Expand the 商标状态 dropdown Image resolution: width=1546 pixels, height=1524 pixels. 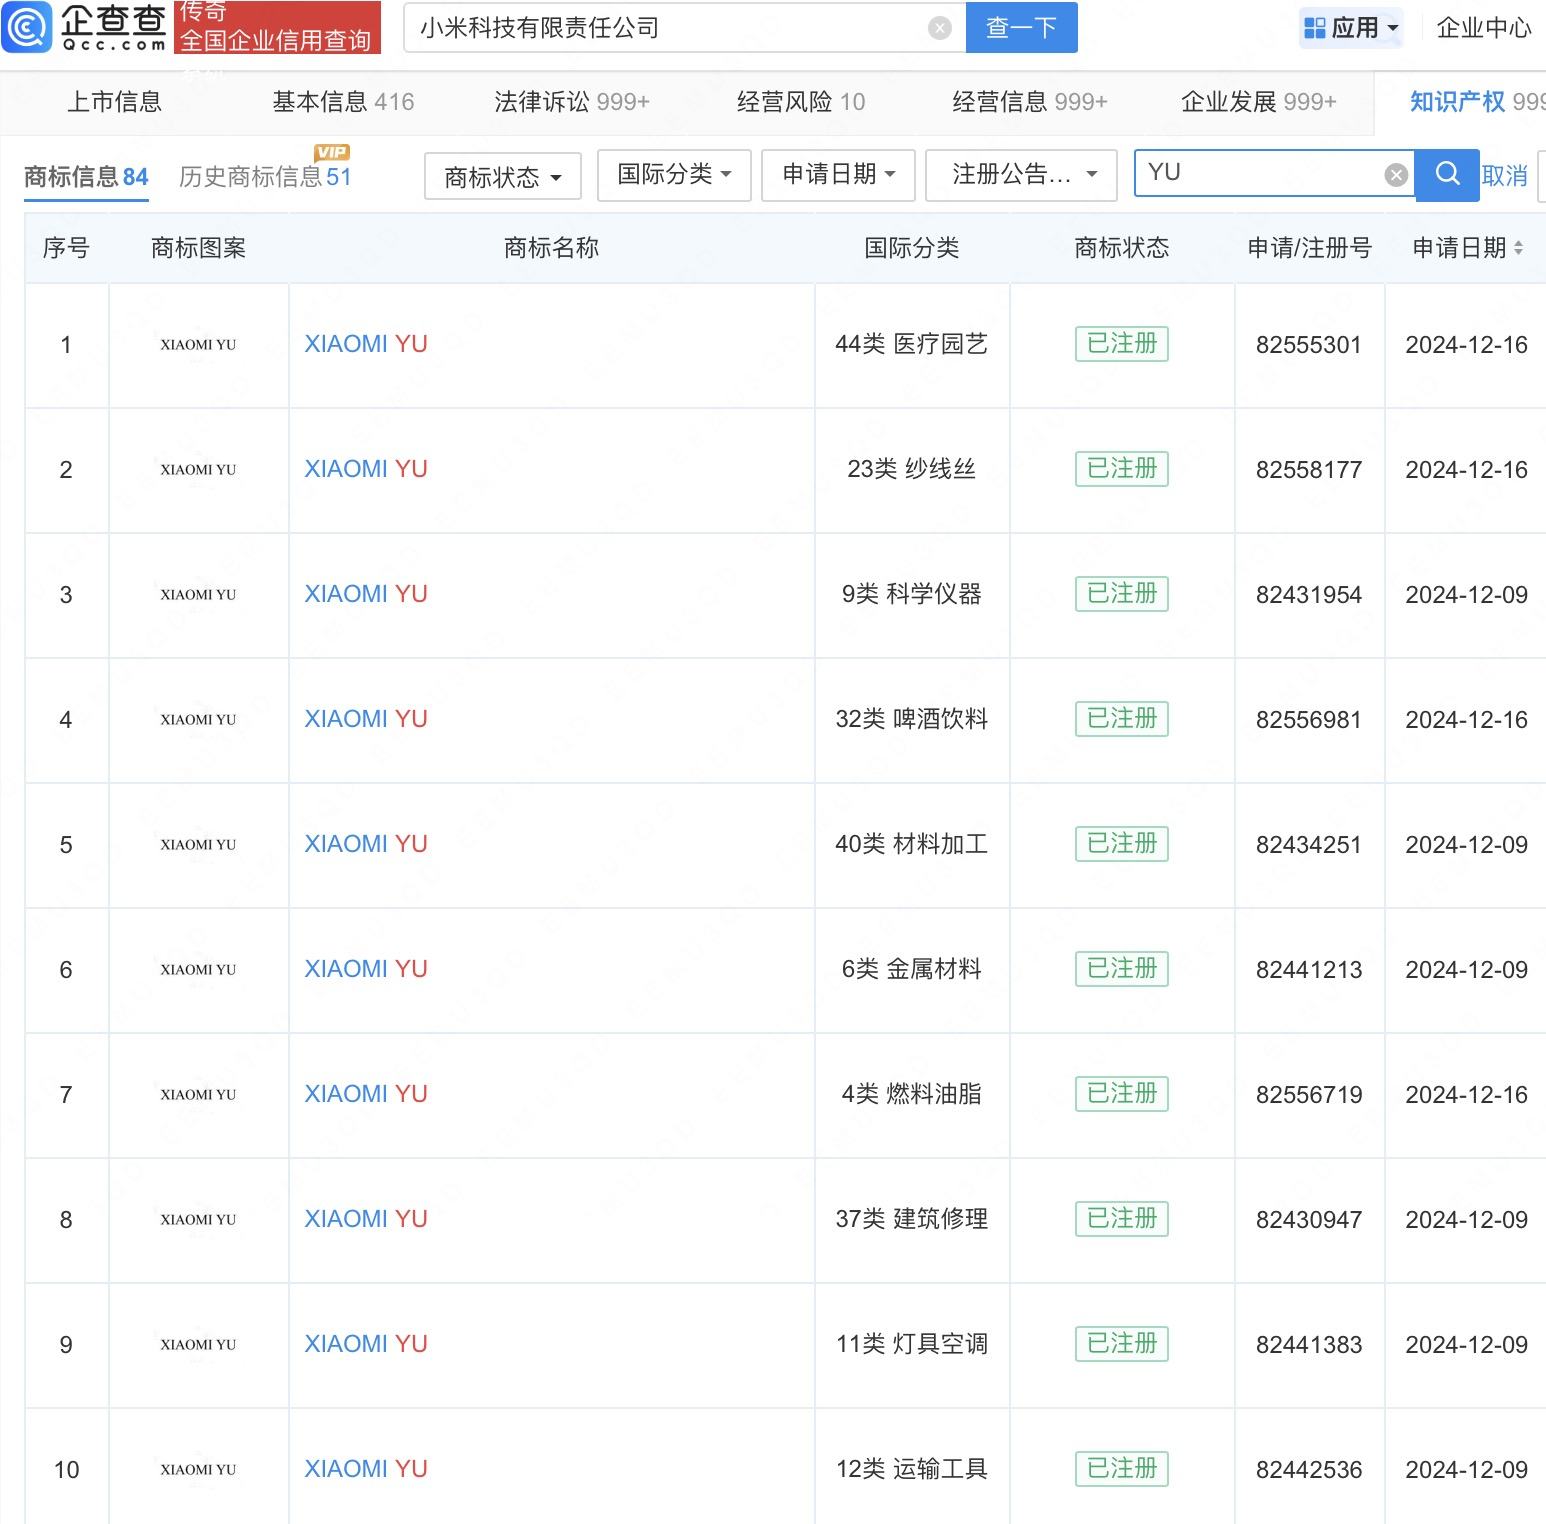502,177
